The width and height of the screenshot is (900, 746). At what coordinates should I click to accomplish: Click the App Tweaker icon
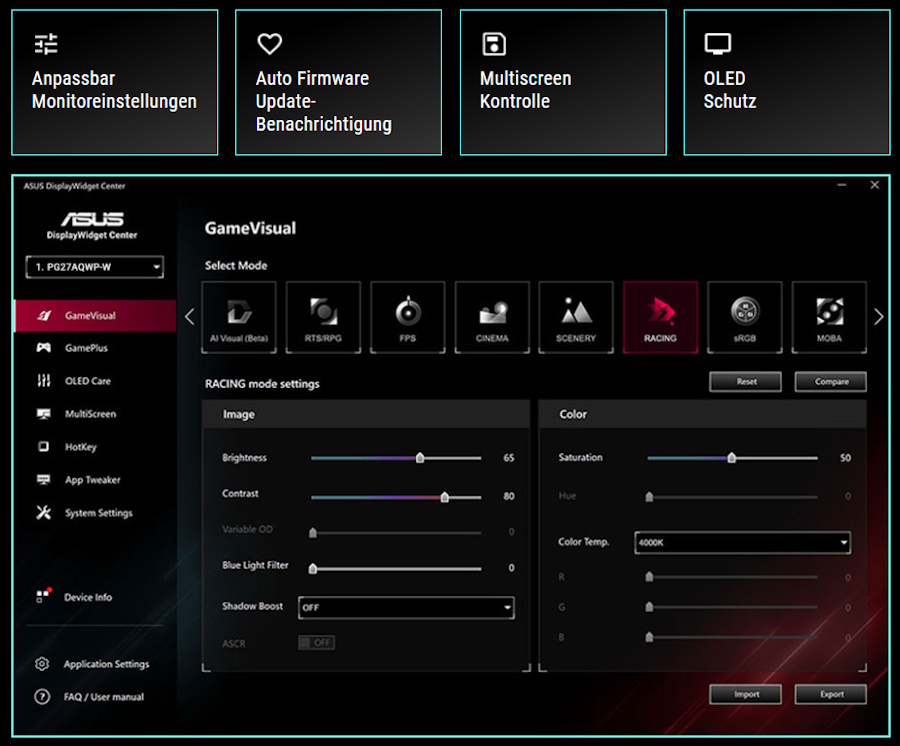coord(44,479)
